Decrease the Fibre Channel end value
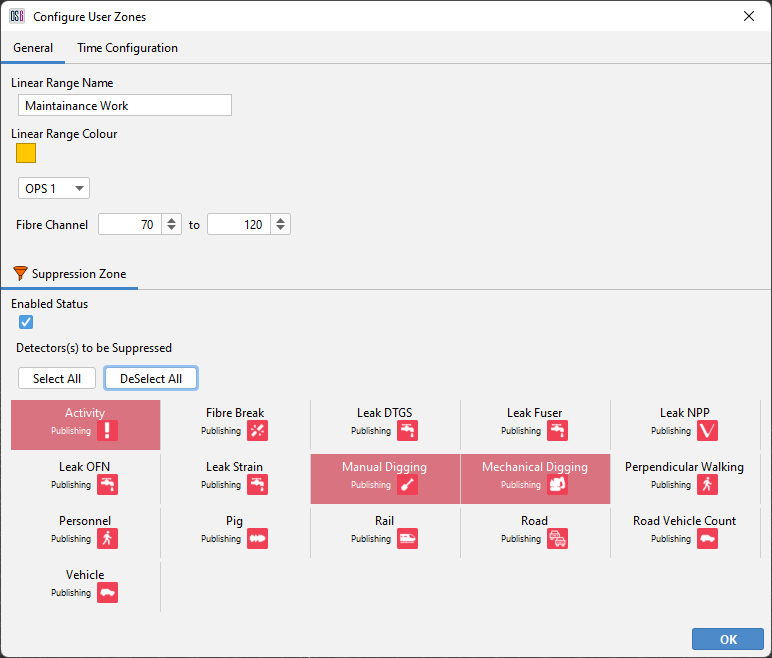 (x=281, y=230)
